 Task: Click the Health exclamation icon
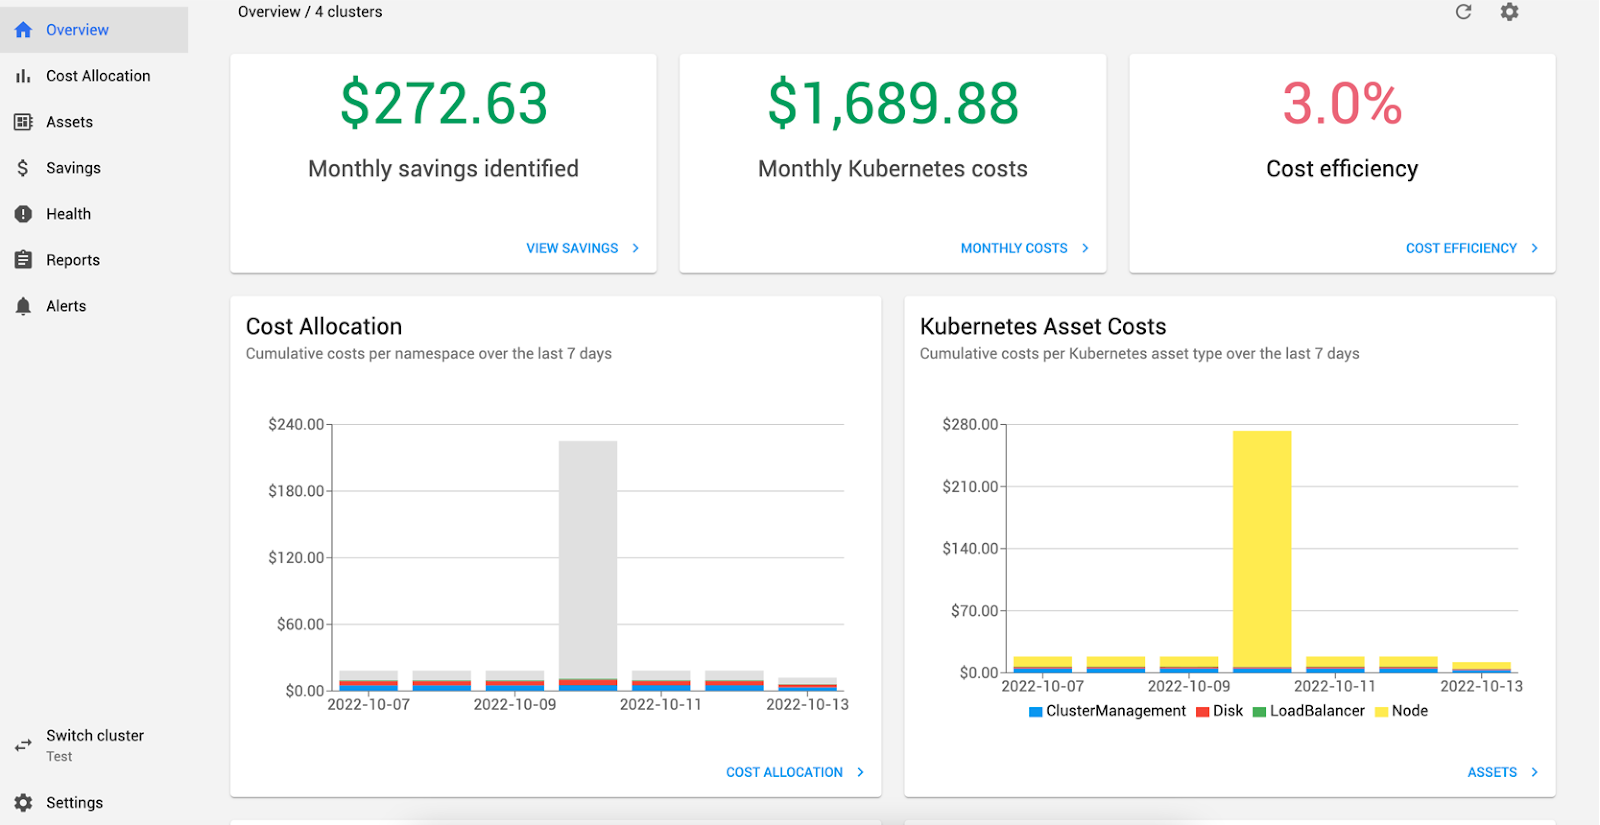[23, 214]
